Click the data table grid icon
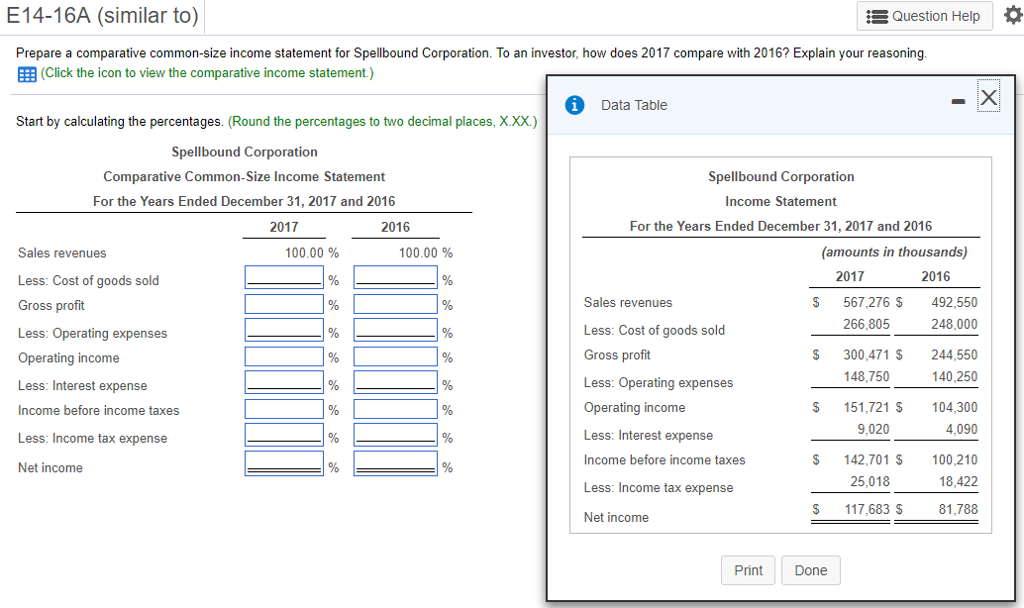The image size is (1024, 608). [x=26, y=73]
